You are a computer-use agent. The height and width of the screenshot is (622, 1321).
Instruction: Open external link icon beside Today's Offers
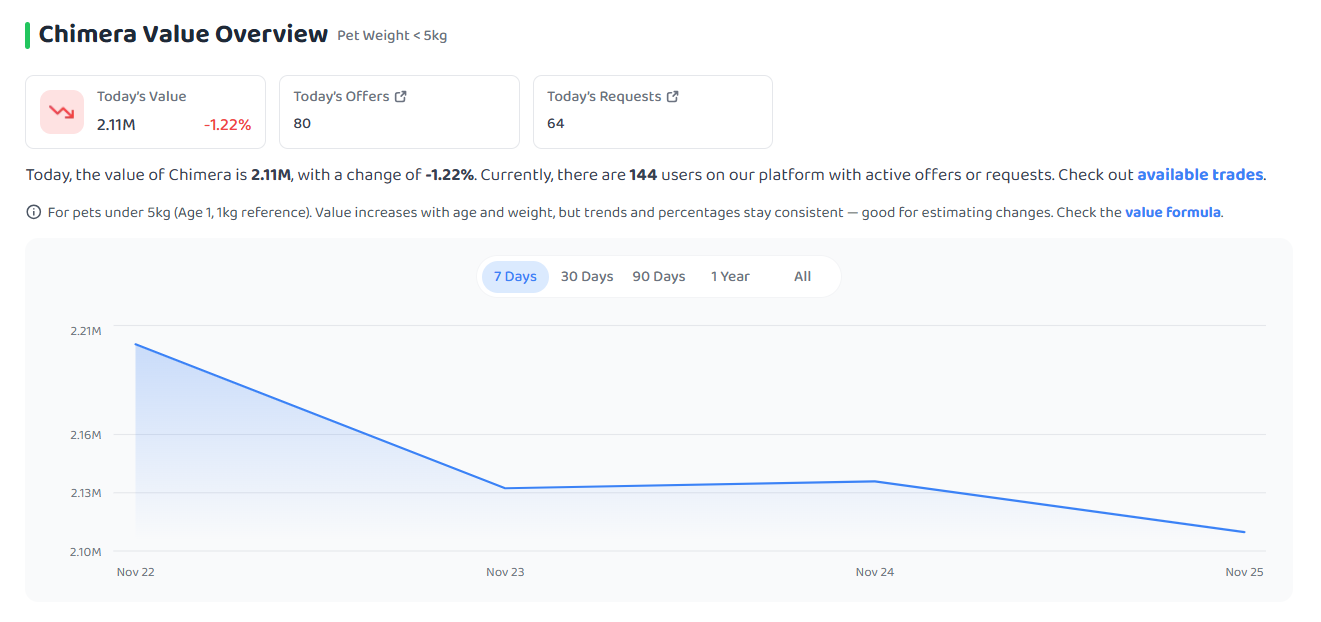click(401, 97)
